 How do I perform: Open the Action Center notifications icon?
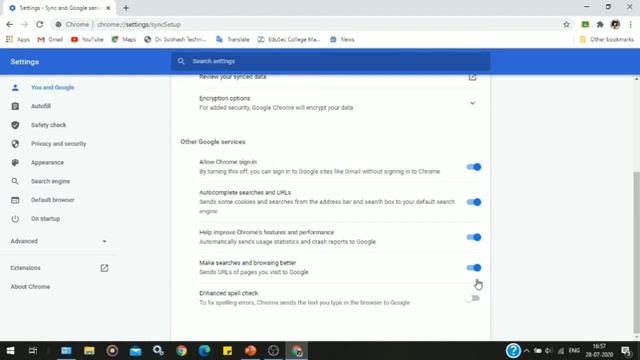click(626, 351)
